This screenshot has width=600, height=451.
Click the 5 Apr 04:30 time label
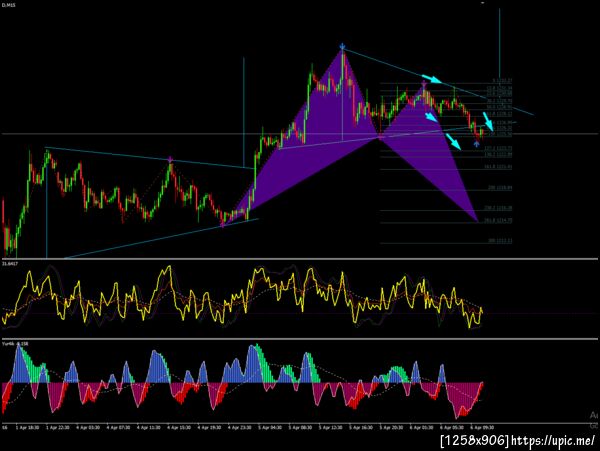(270, 427)
